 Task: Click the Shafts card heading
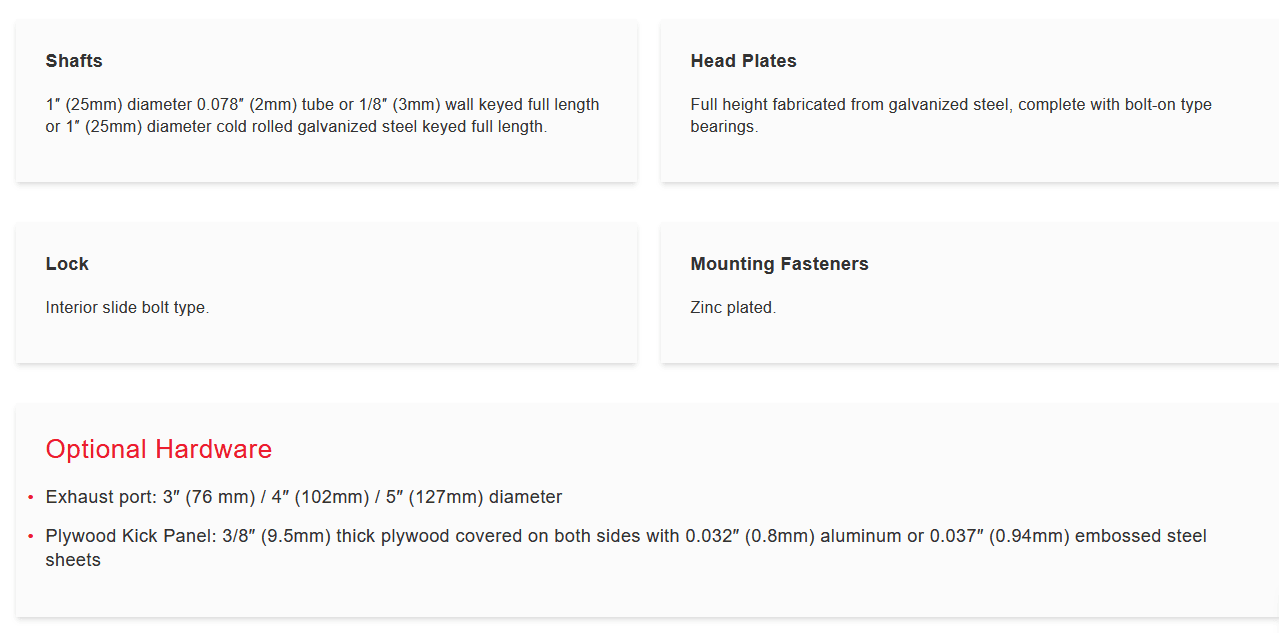[x=74, y=61]
